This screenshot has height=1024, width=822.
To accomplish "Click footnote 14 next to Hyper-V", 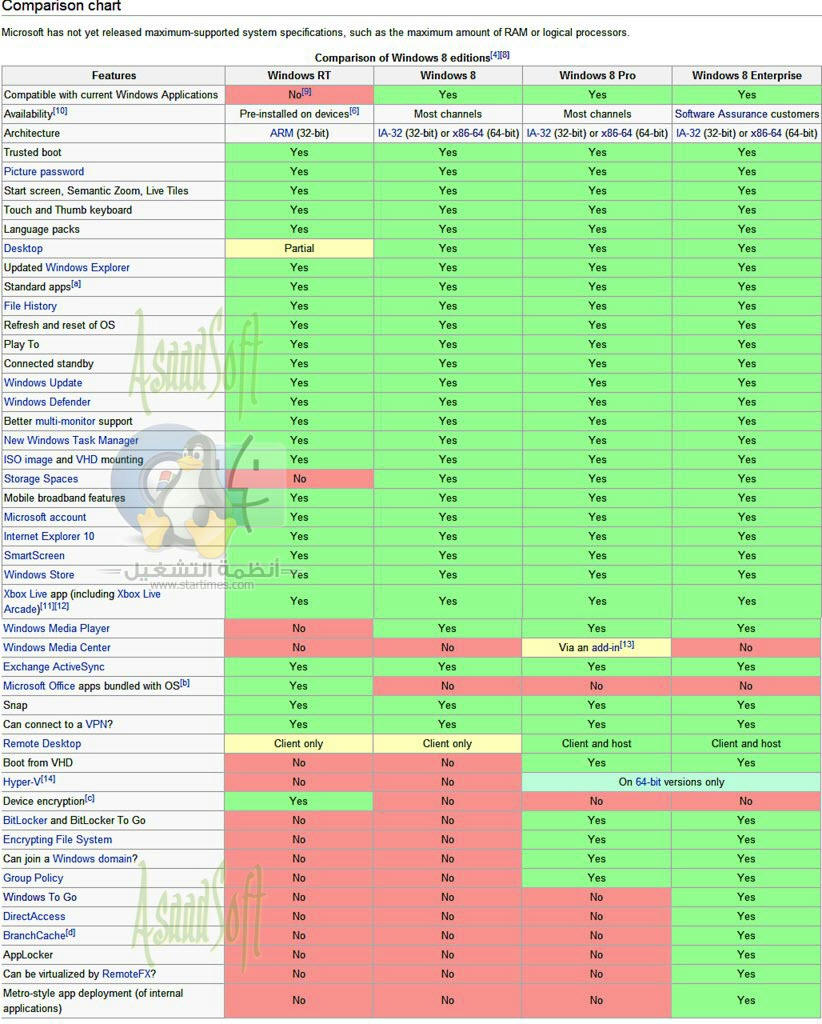I will tap(48, 780).
